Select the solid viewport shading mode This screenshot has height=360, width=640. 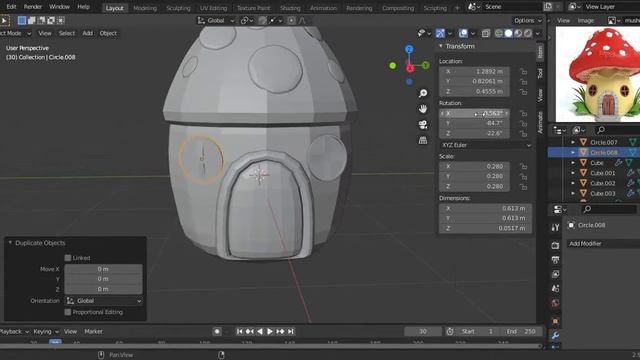(x=508, y=33)
